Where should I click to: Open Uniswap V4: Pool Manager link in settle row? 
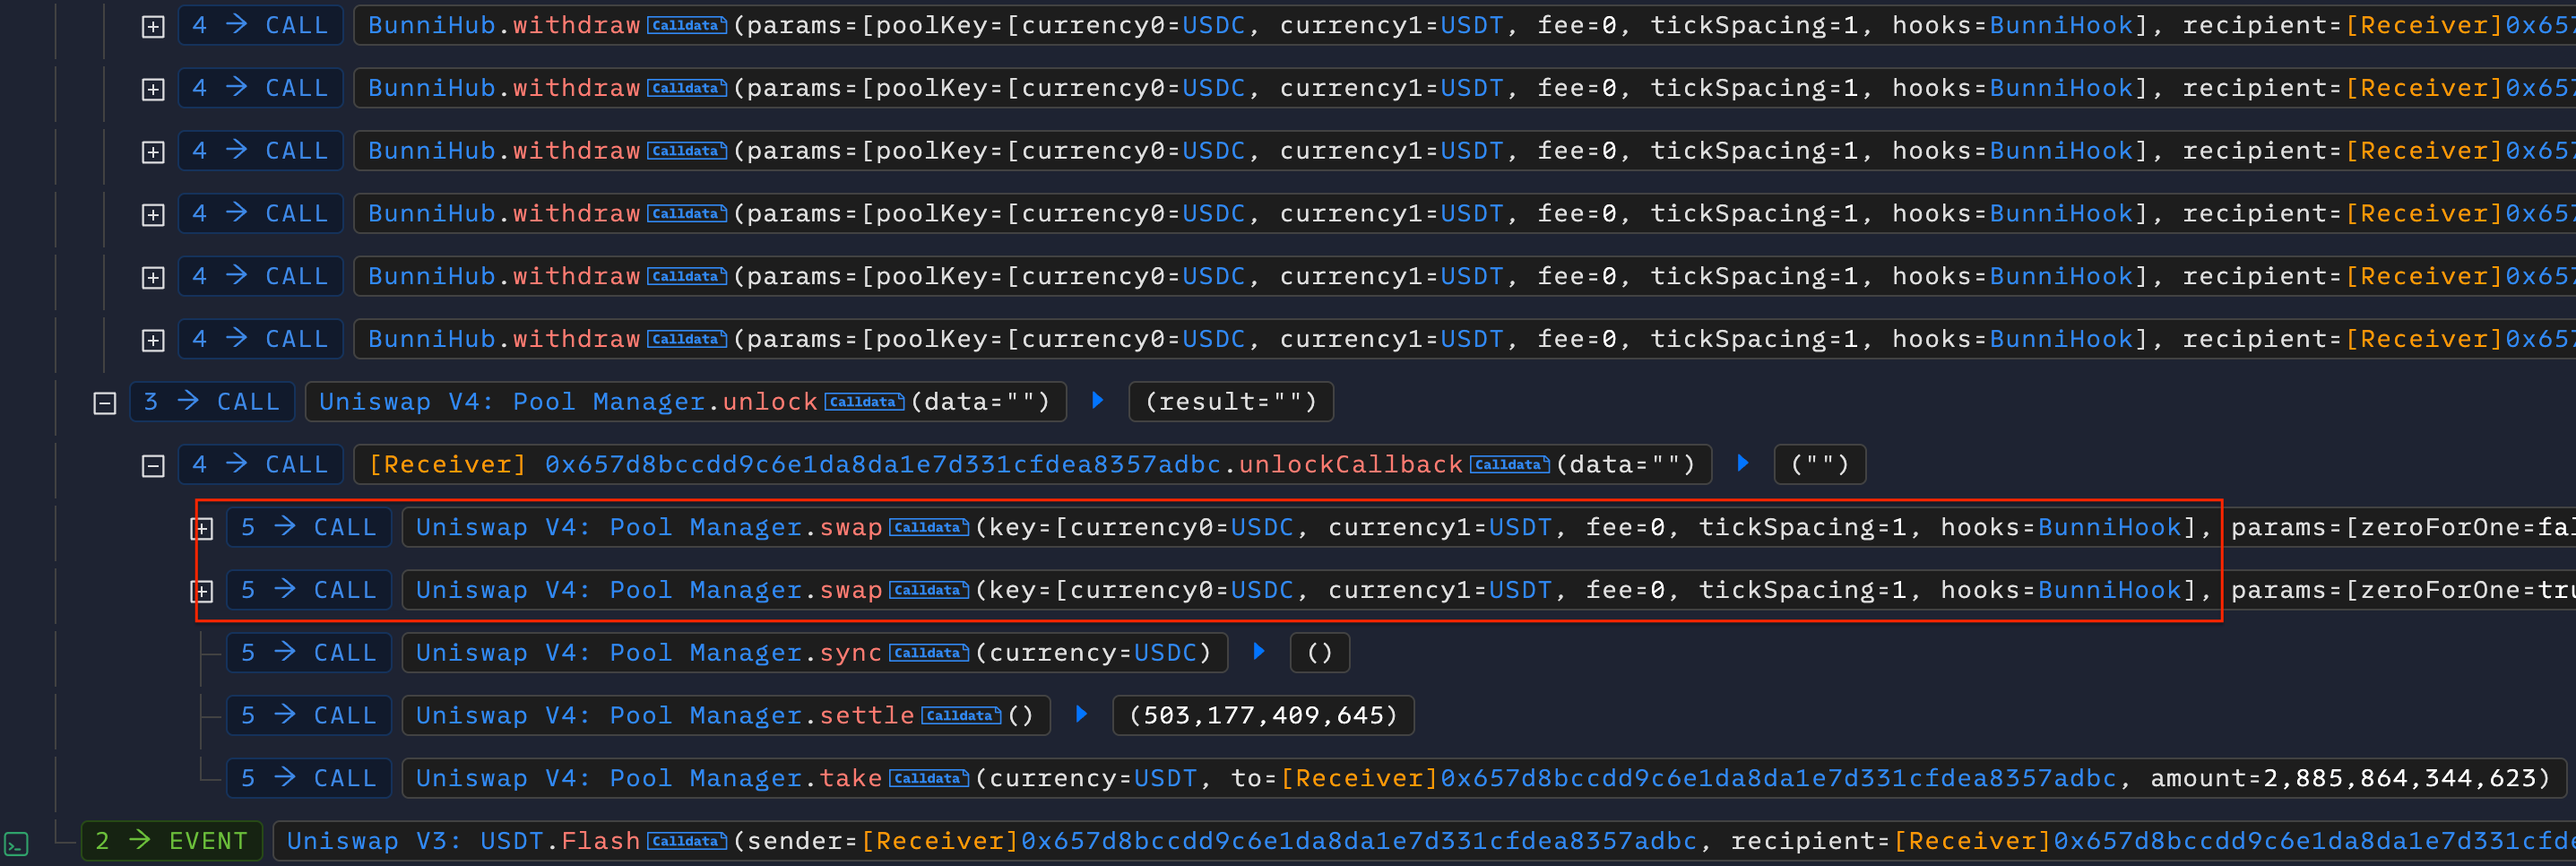point(609,716)
